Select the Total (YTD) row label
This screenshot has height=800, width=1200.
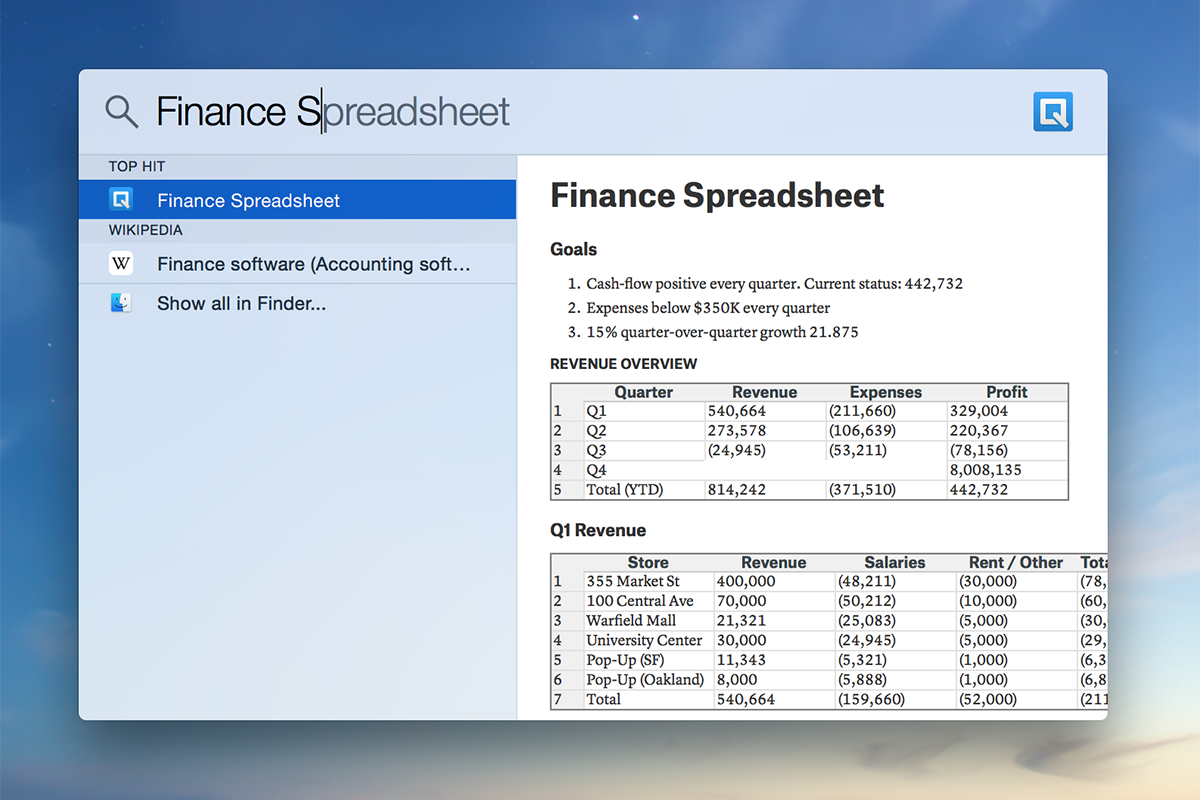tap(625, 490)
